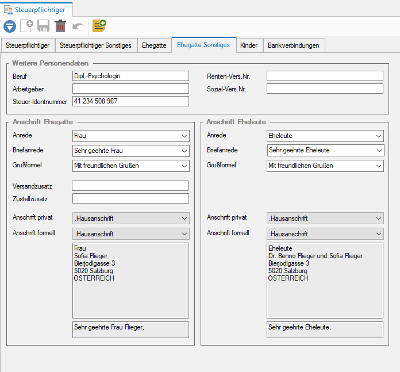Click the blue filter funnel icon

(10, 26)
